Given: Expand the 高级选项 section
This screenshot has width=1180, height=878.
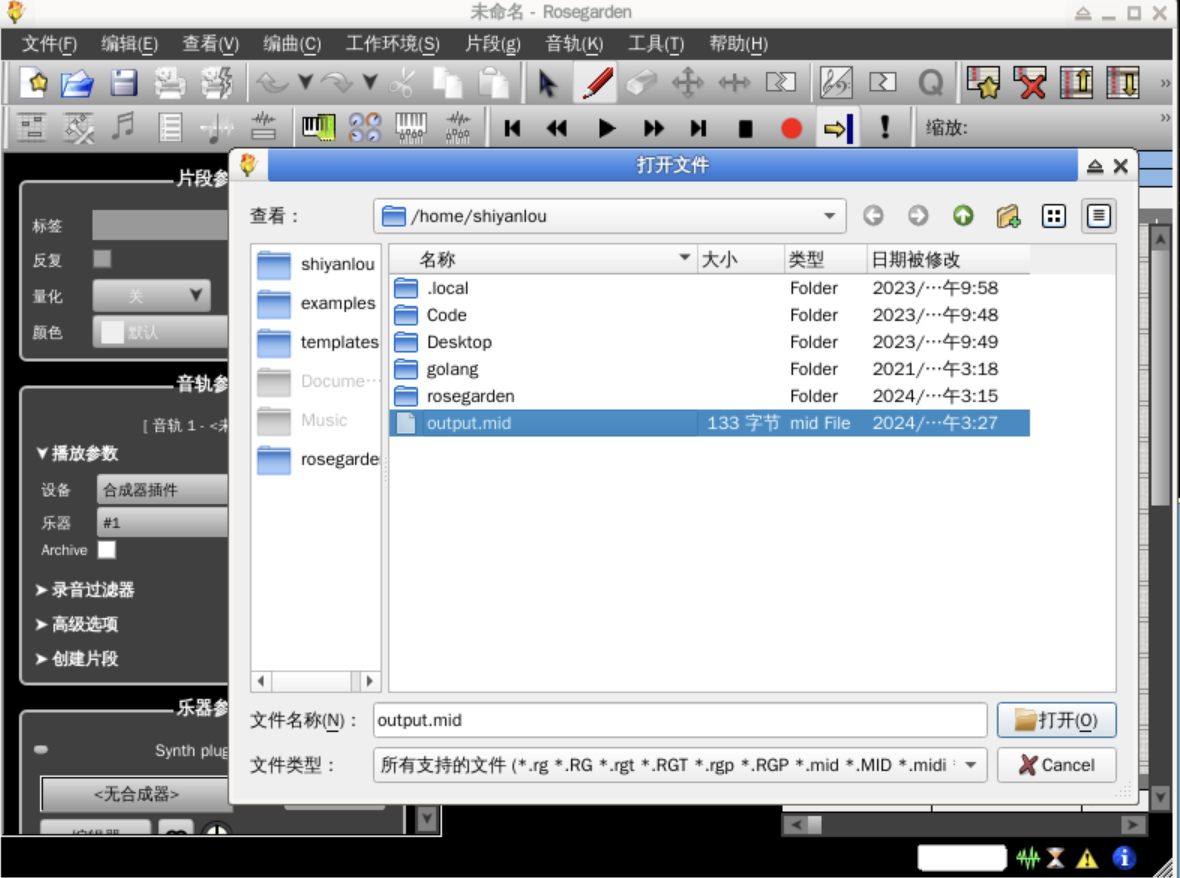Looking at the screenshot, I should [x=77, y=624].
